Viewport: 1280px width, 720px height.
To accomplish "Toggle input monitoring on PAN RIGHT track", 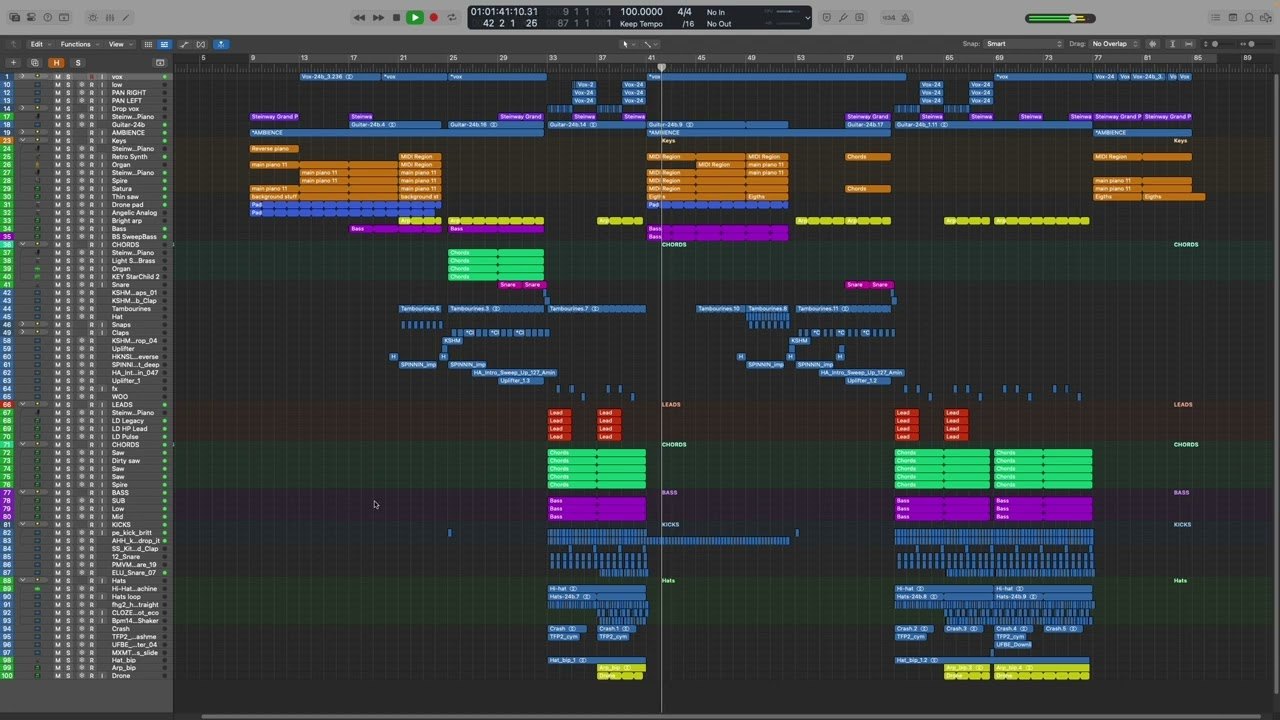I will [102, 92].
